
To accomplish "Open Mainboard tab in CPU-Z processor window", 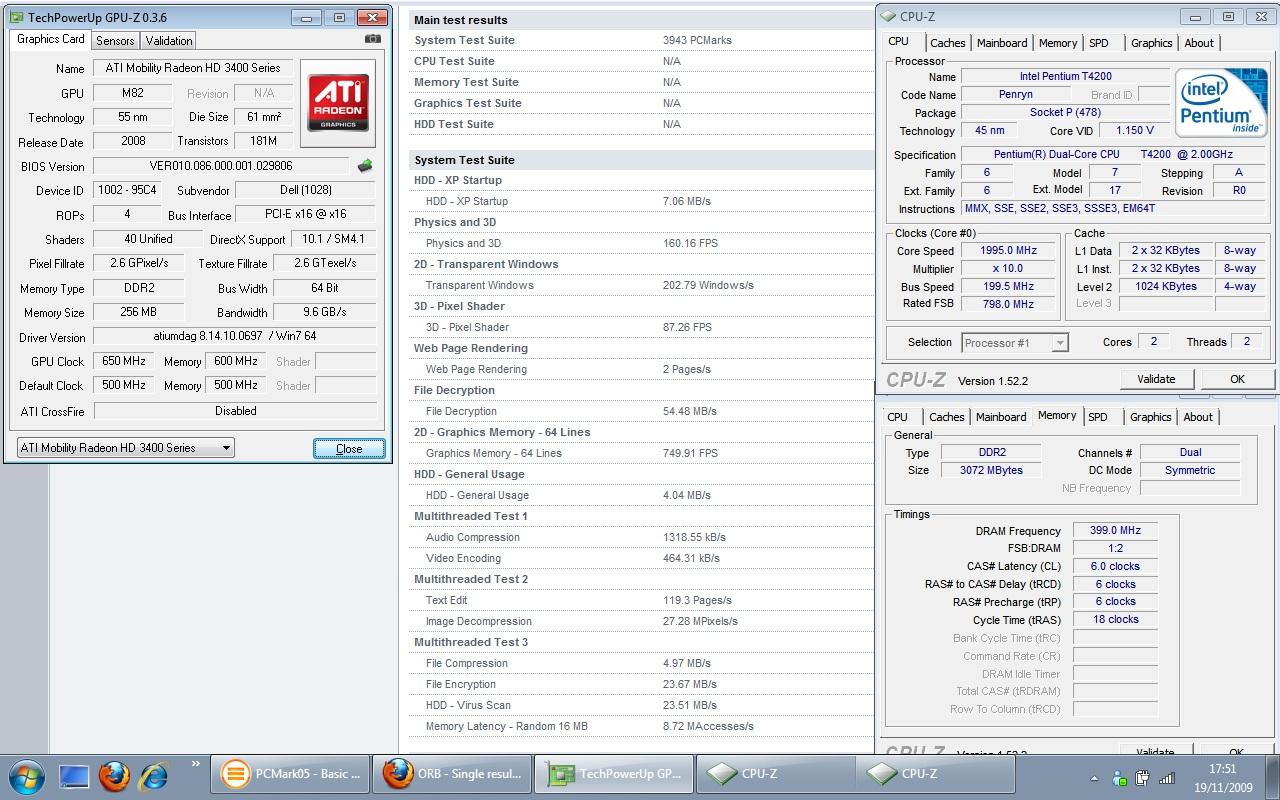I will point(1002,43).
